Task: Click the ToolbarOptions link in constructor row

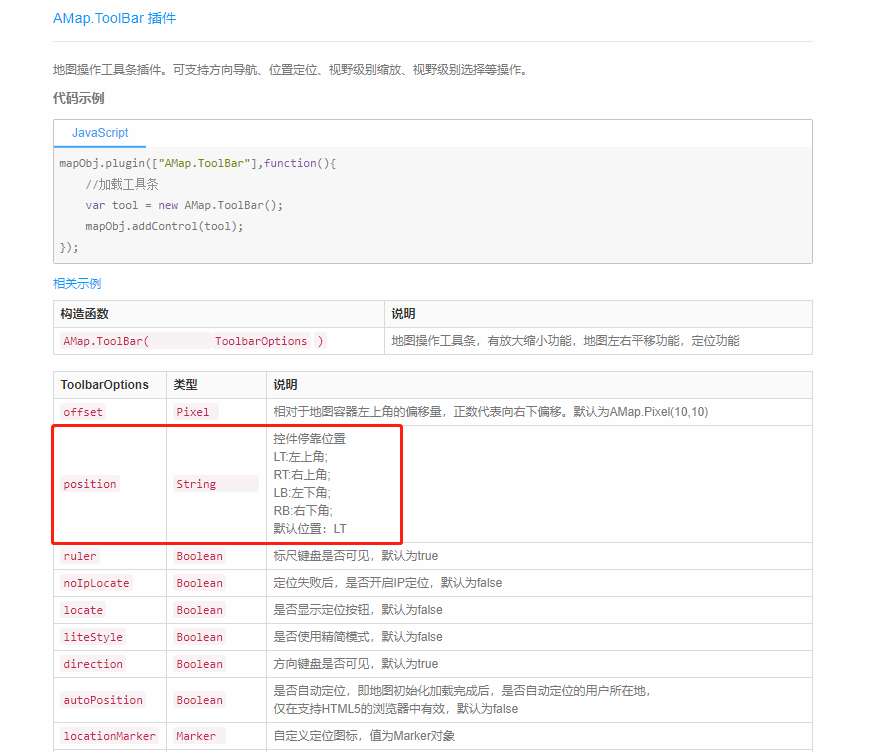Action: point(262,340)
